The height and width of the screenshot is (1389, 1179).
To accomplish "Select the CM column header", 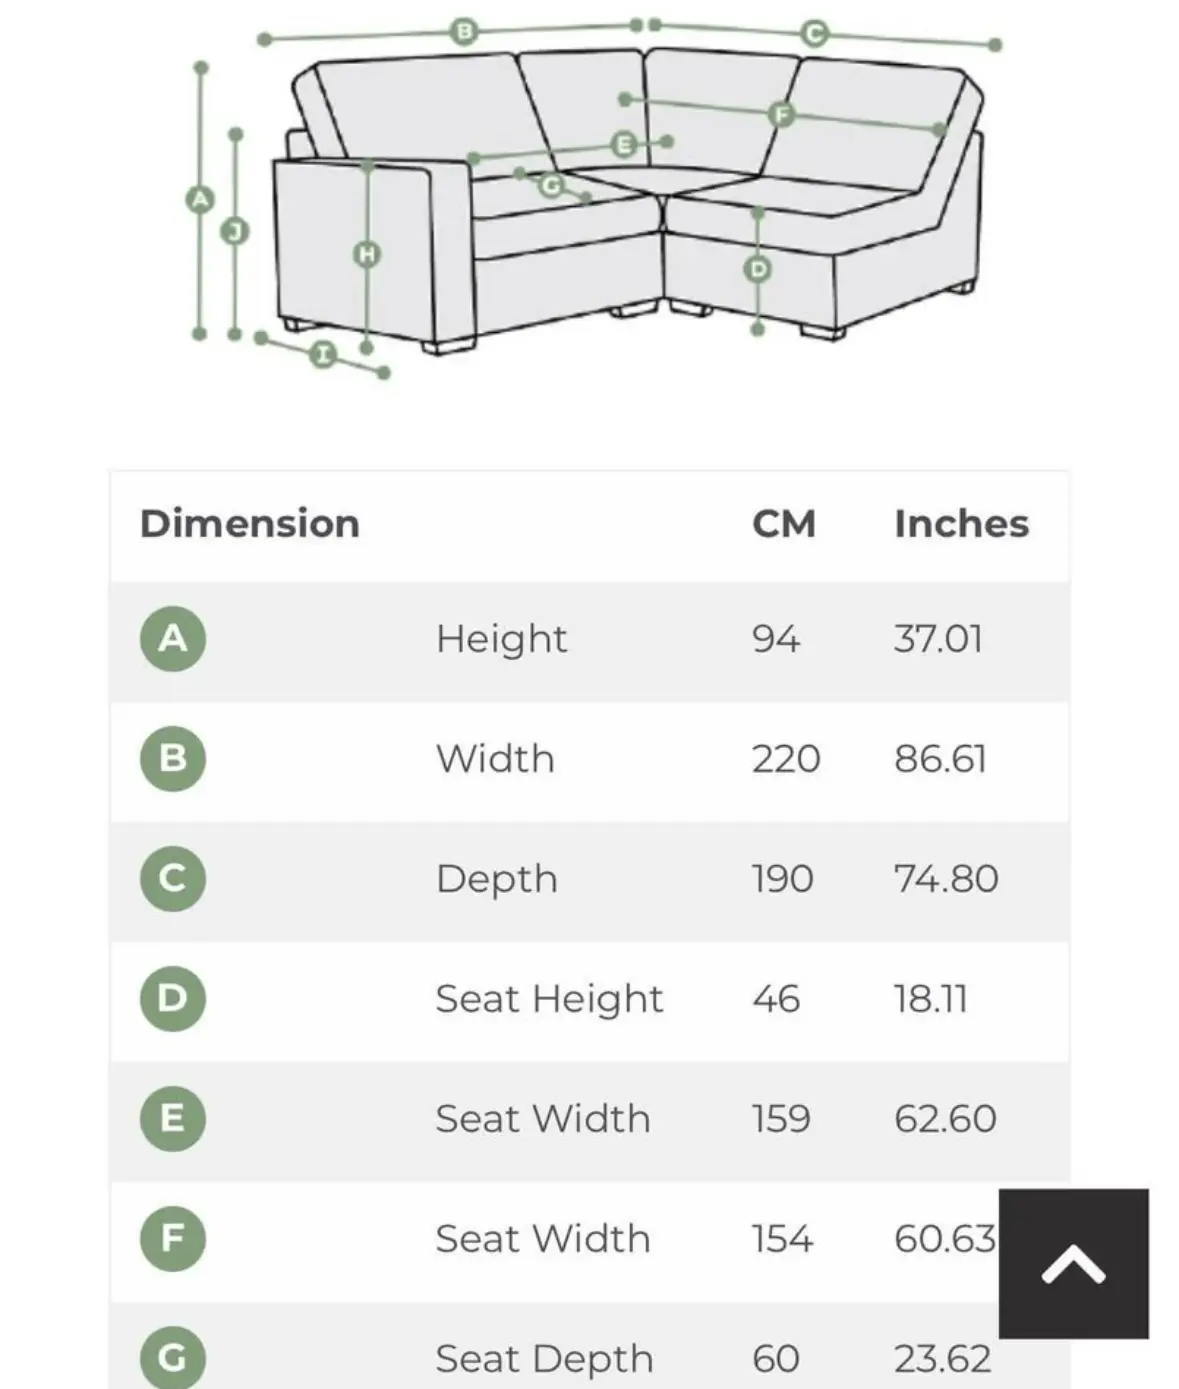I will (x=784, y=524).
